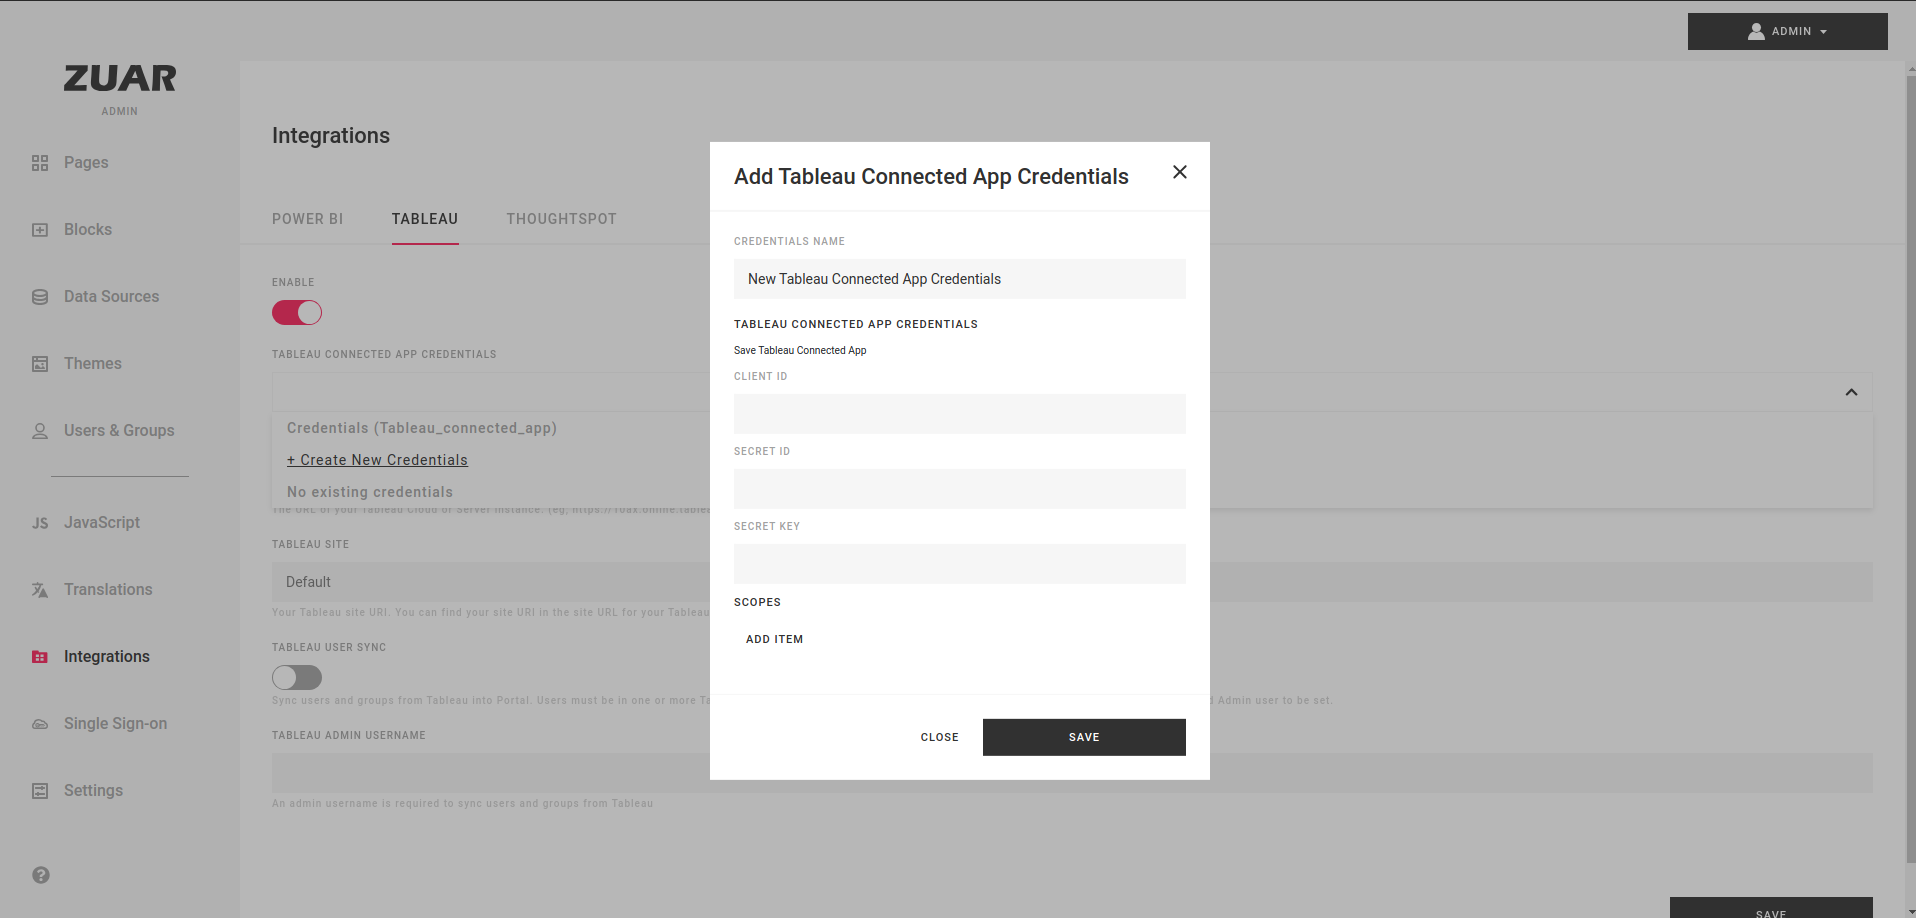Click the Translations language icon
The height and width of the screenshot is (918, 1916).
40,590
